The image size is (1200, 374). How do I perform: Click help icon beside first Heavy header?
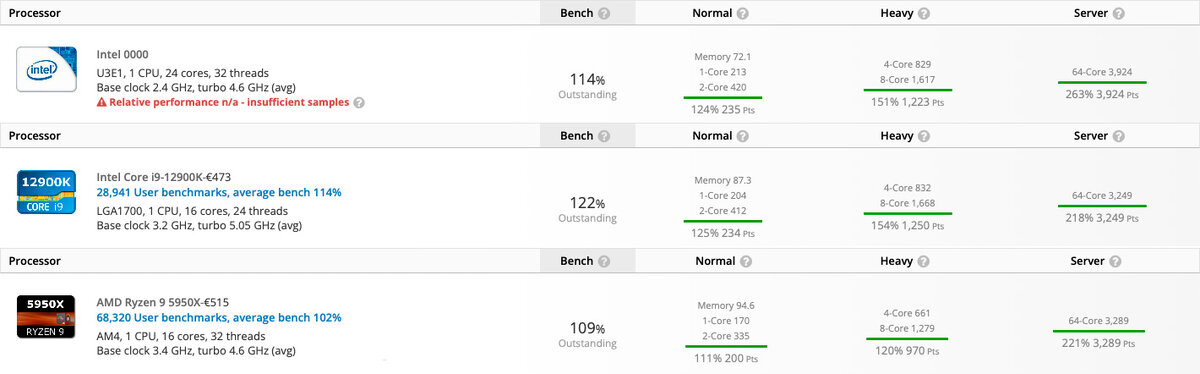click(924, 13)
